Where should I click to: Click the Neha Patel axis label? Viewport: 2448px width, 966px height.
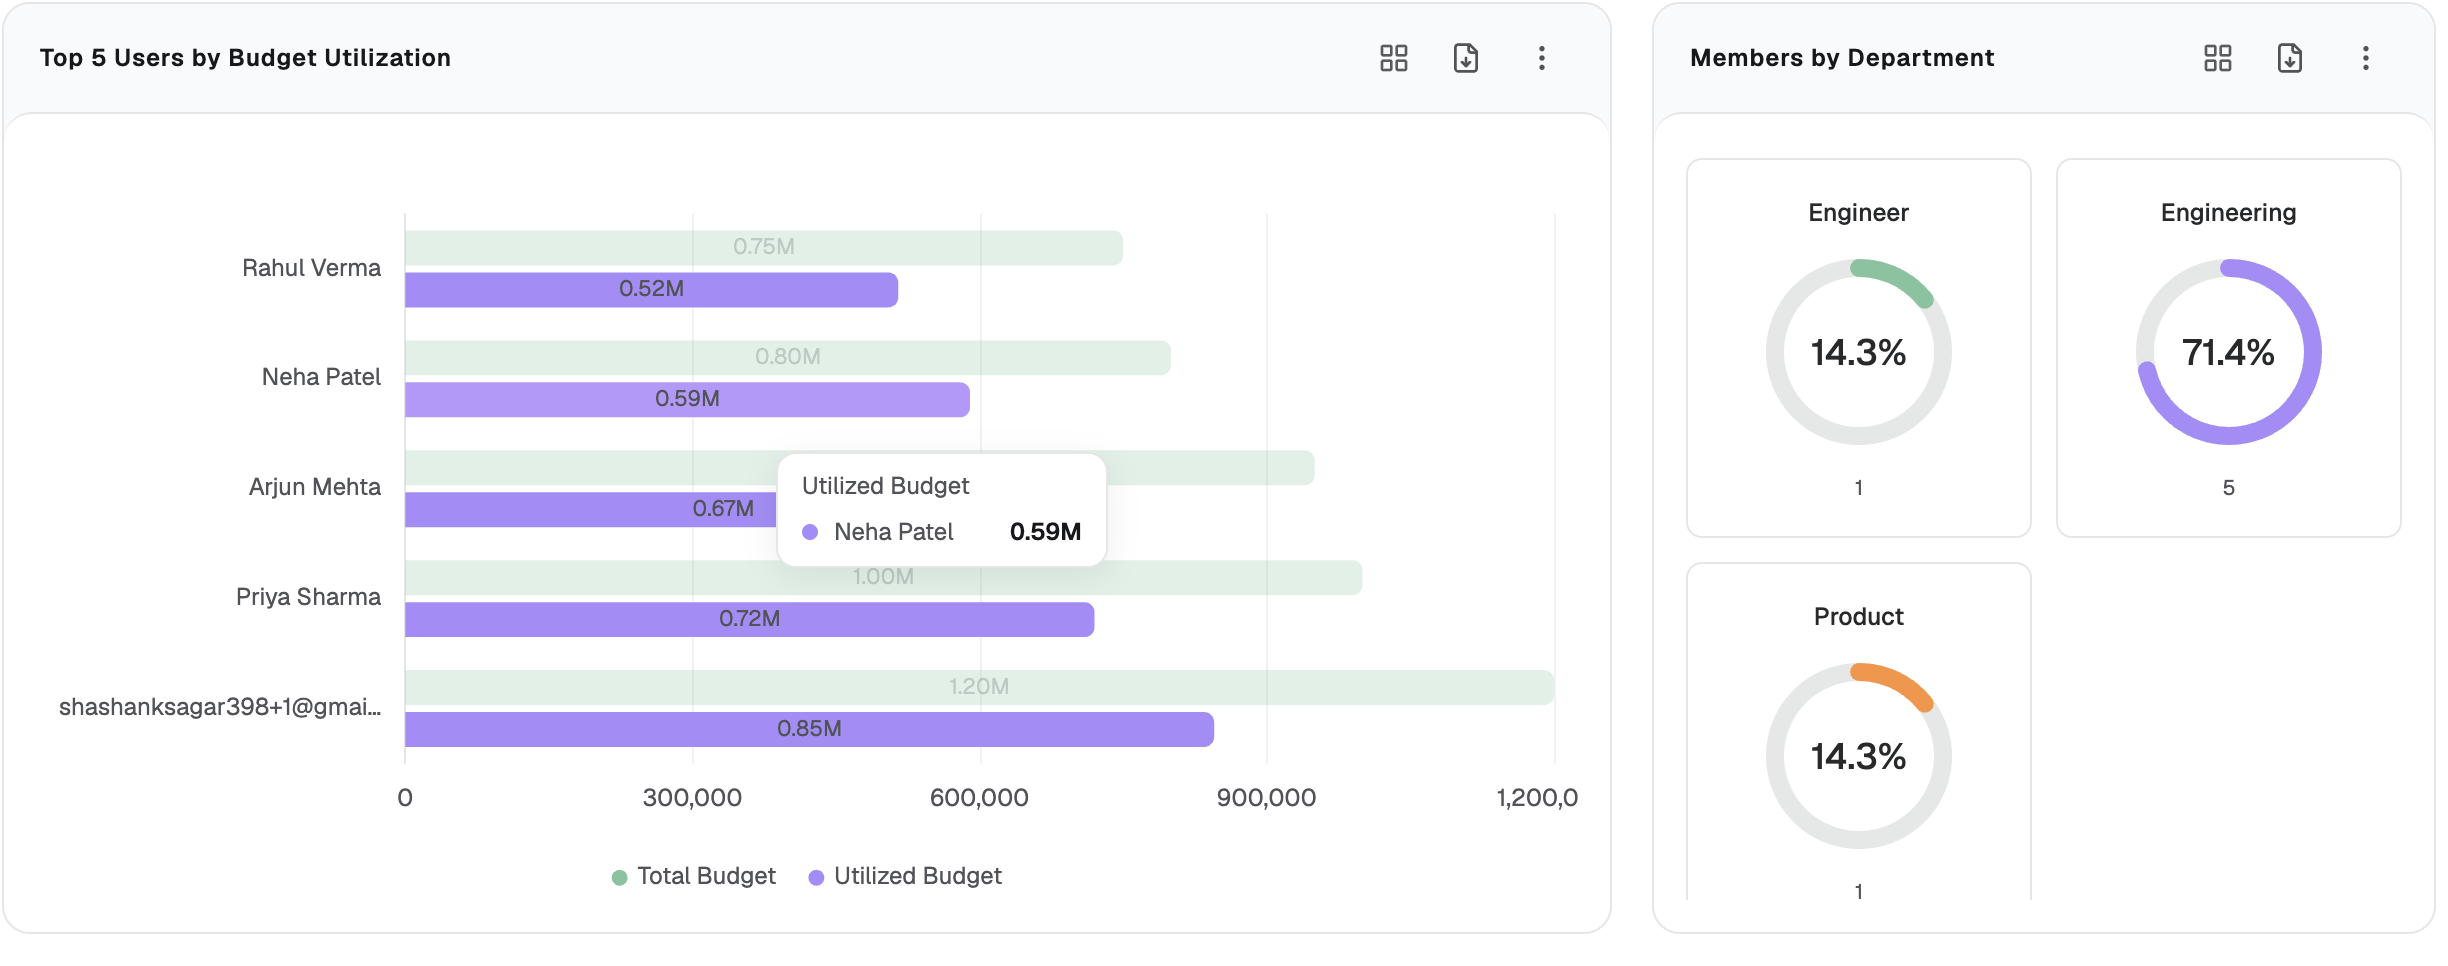pyautogui.click(x=321, y=377)
